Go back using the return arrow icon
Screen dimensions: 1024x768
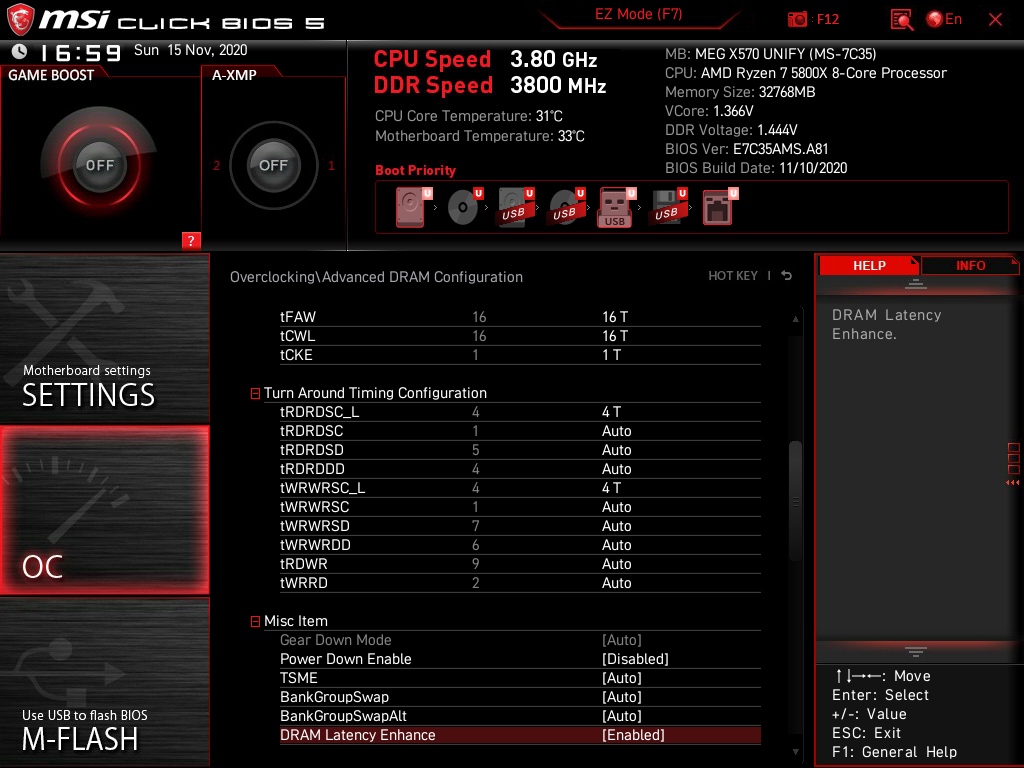coord(787,276)
